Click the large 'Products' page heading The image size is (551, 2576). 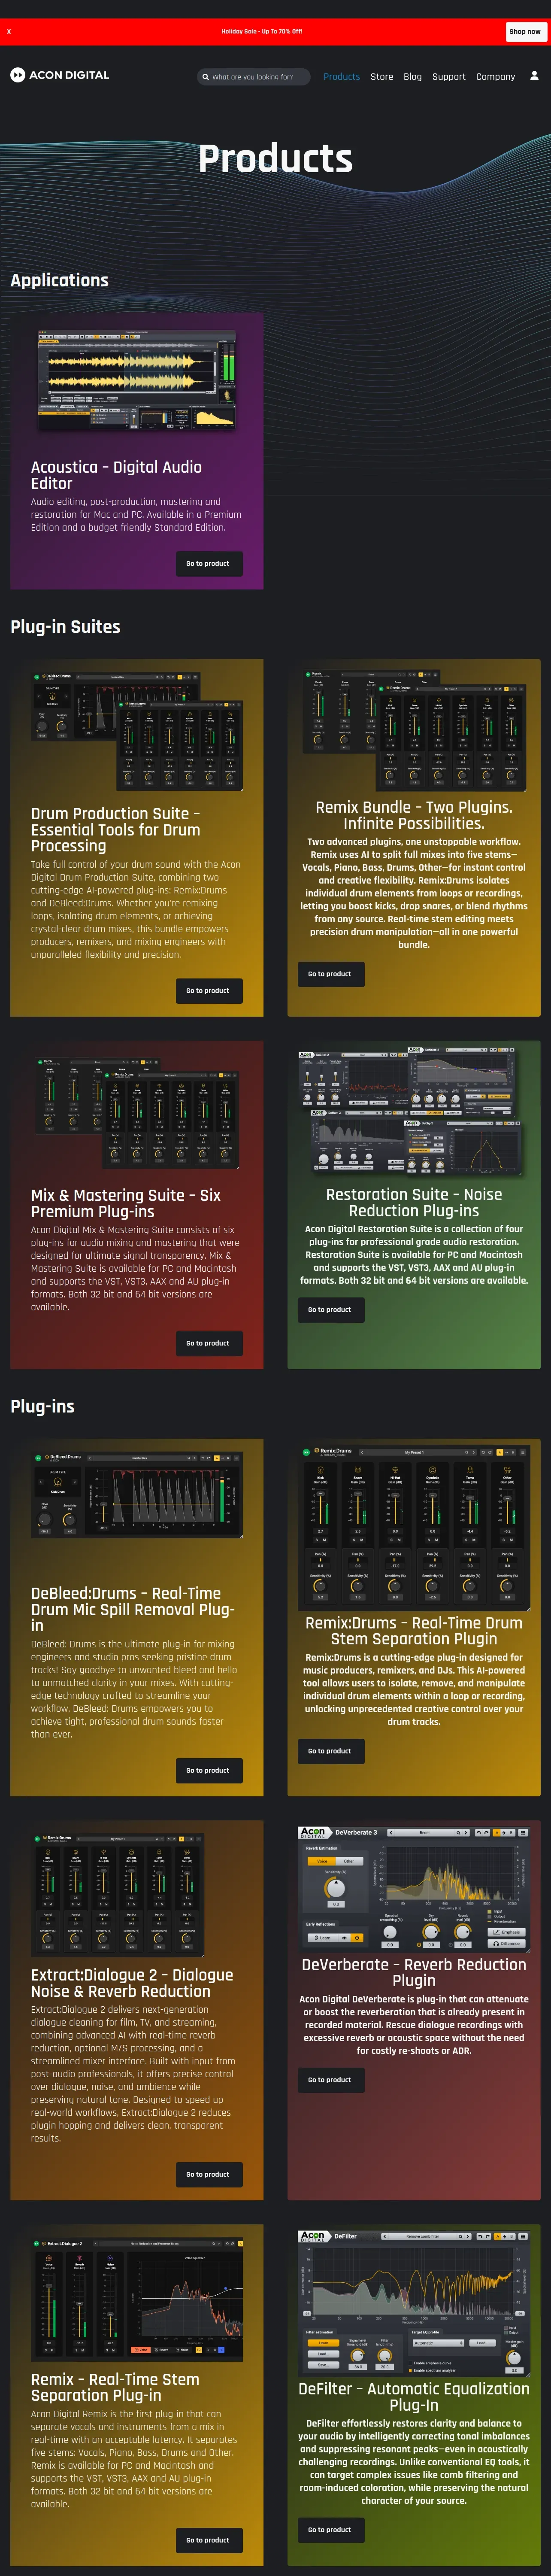[x=275, y=158]
